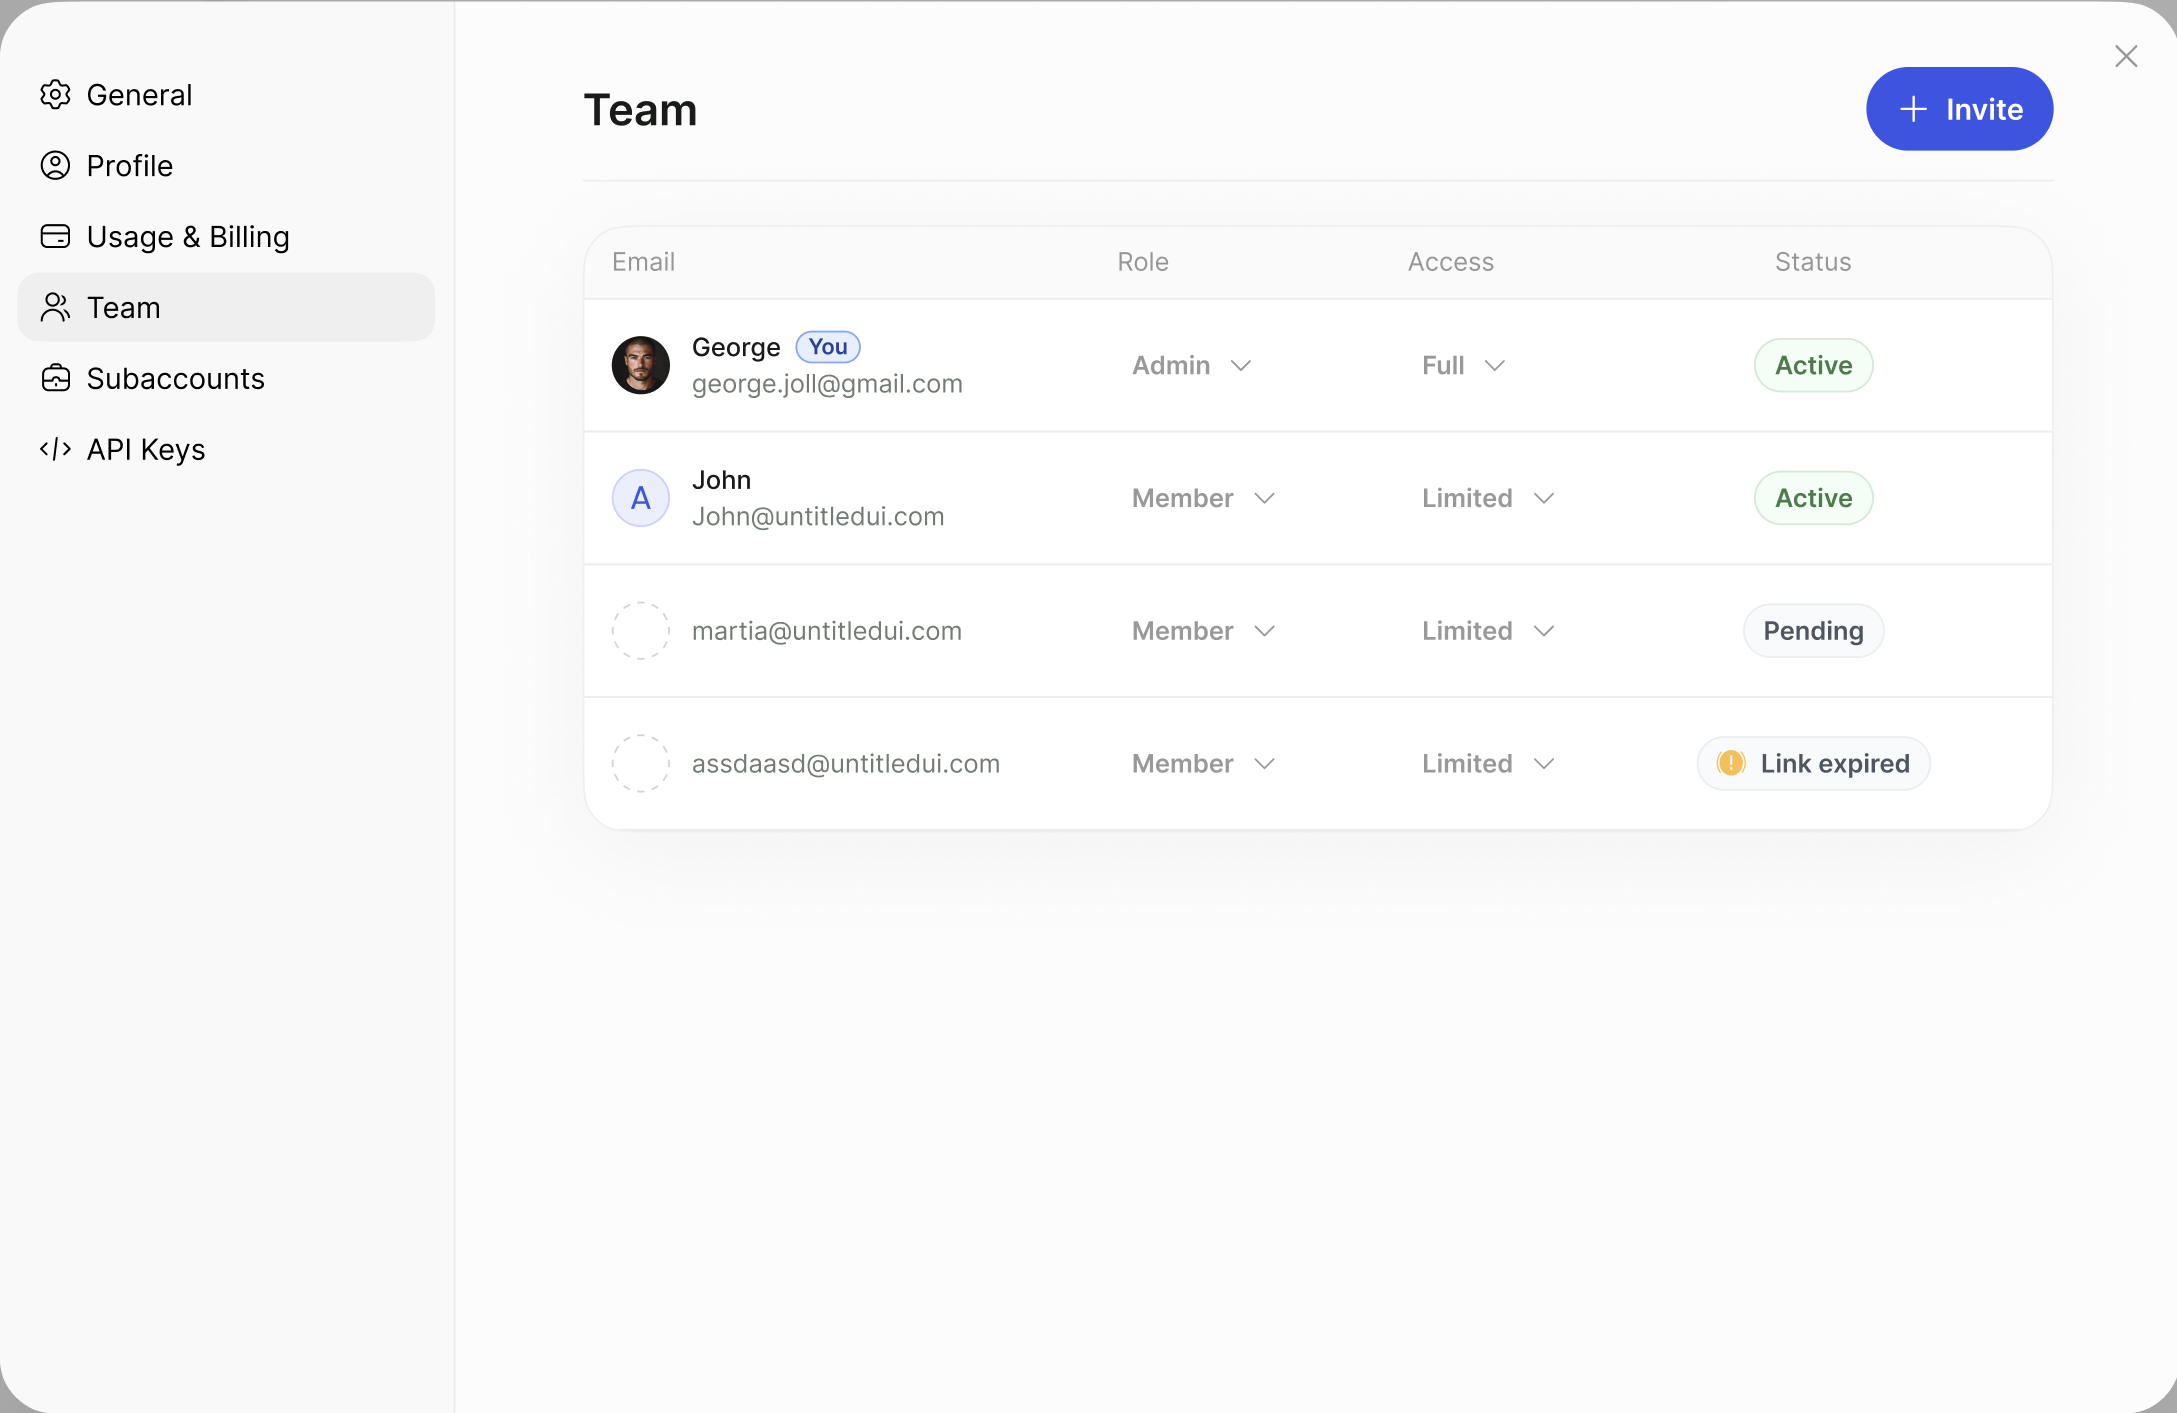Switch to Usage & Billing section
This screenshot has width=2177, height=1413.
226,237
